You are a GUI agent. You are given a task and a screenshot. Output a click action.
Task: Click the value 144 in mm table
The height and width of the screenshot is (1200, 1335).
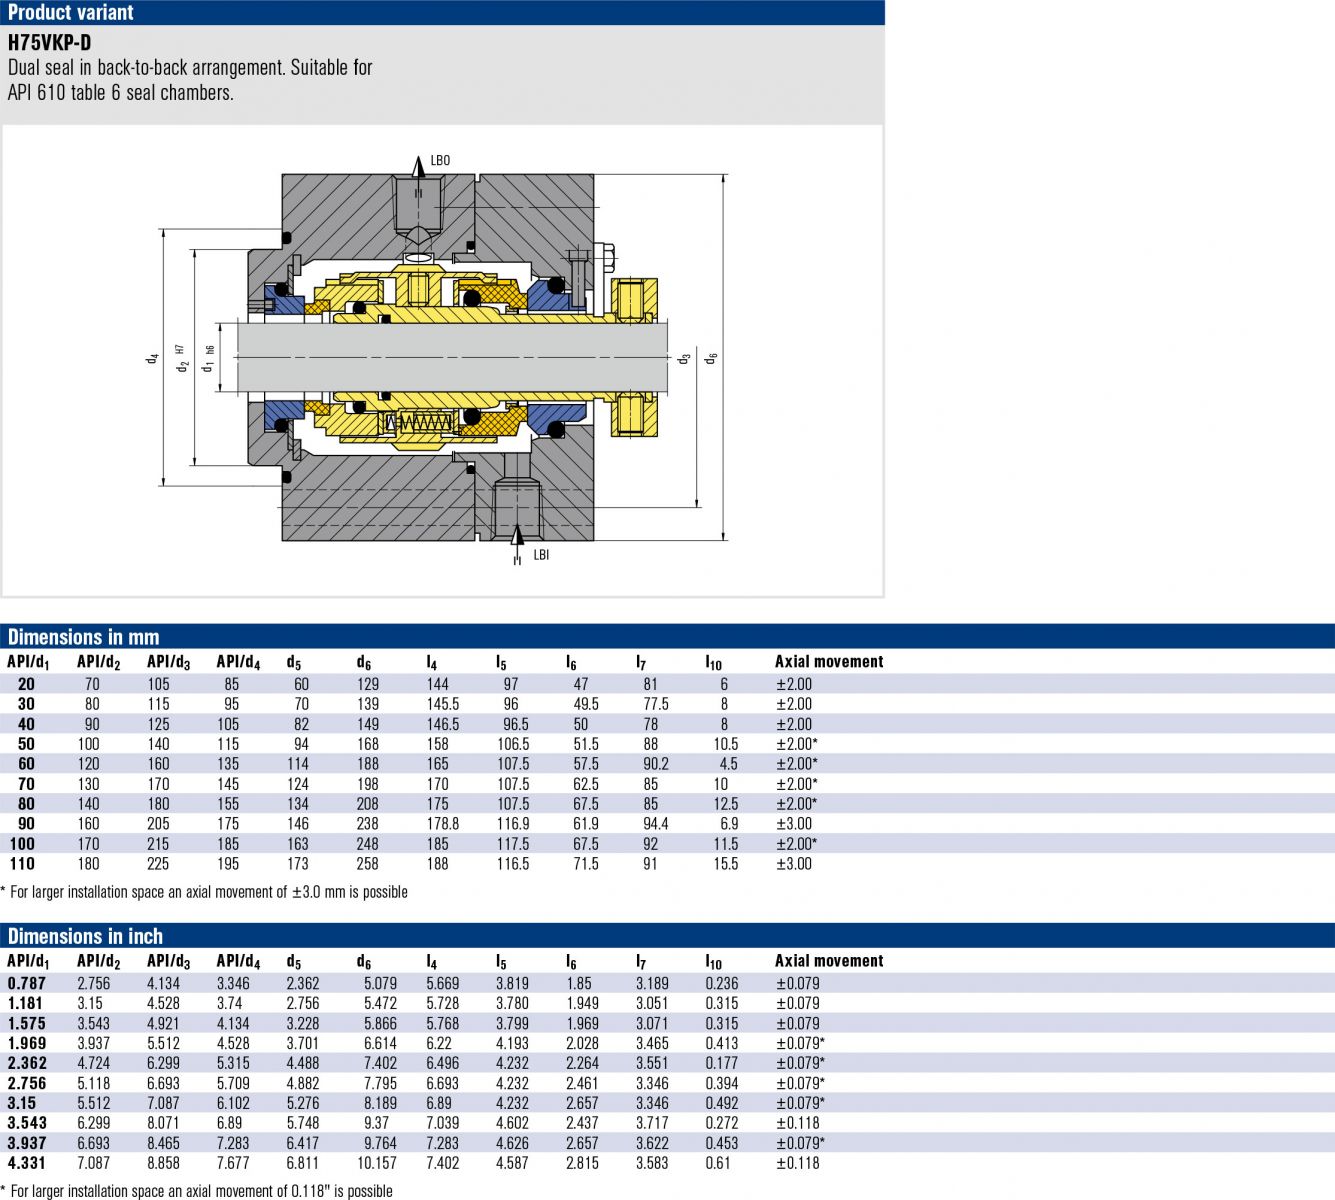coord(438,684)
